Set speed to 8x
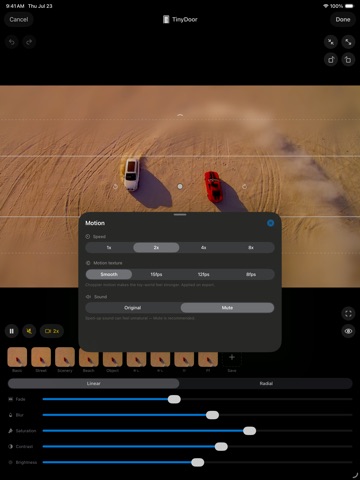The image size is (360, 480). (x=251, y=248)
